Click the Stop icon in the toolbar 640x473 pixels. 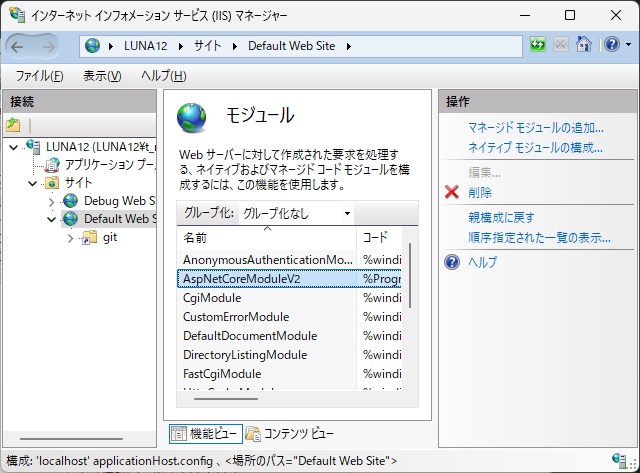point(561,44)
